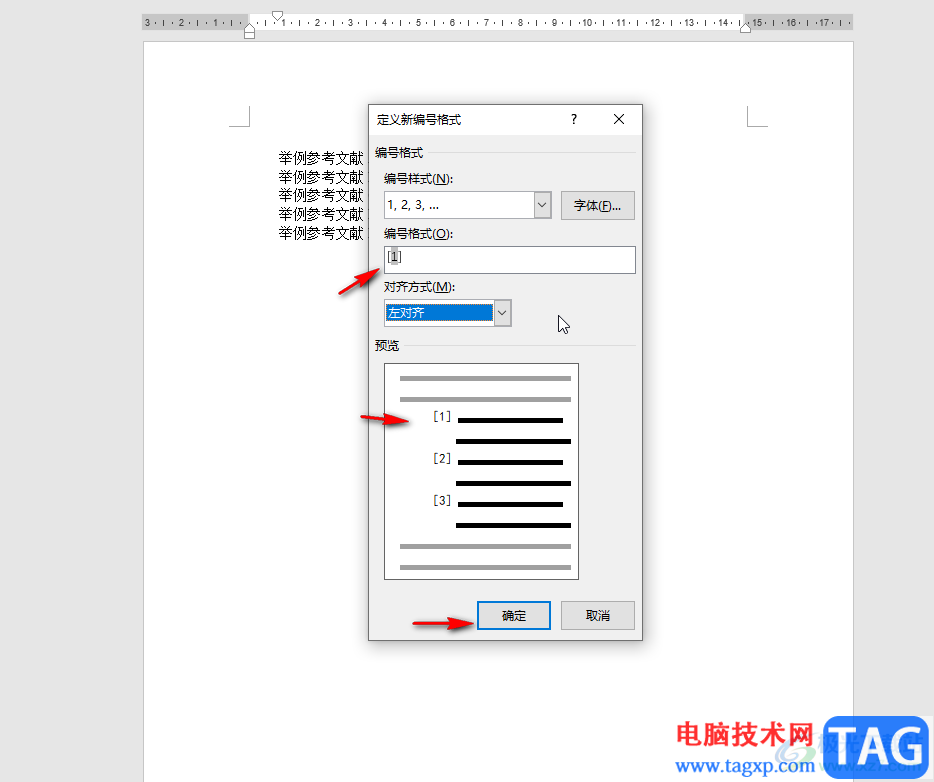Click the [2] entry in preview
Image resolution: width=934 pixels, height=782 pixels.
441,459
